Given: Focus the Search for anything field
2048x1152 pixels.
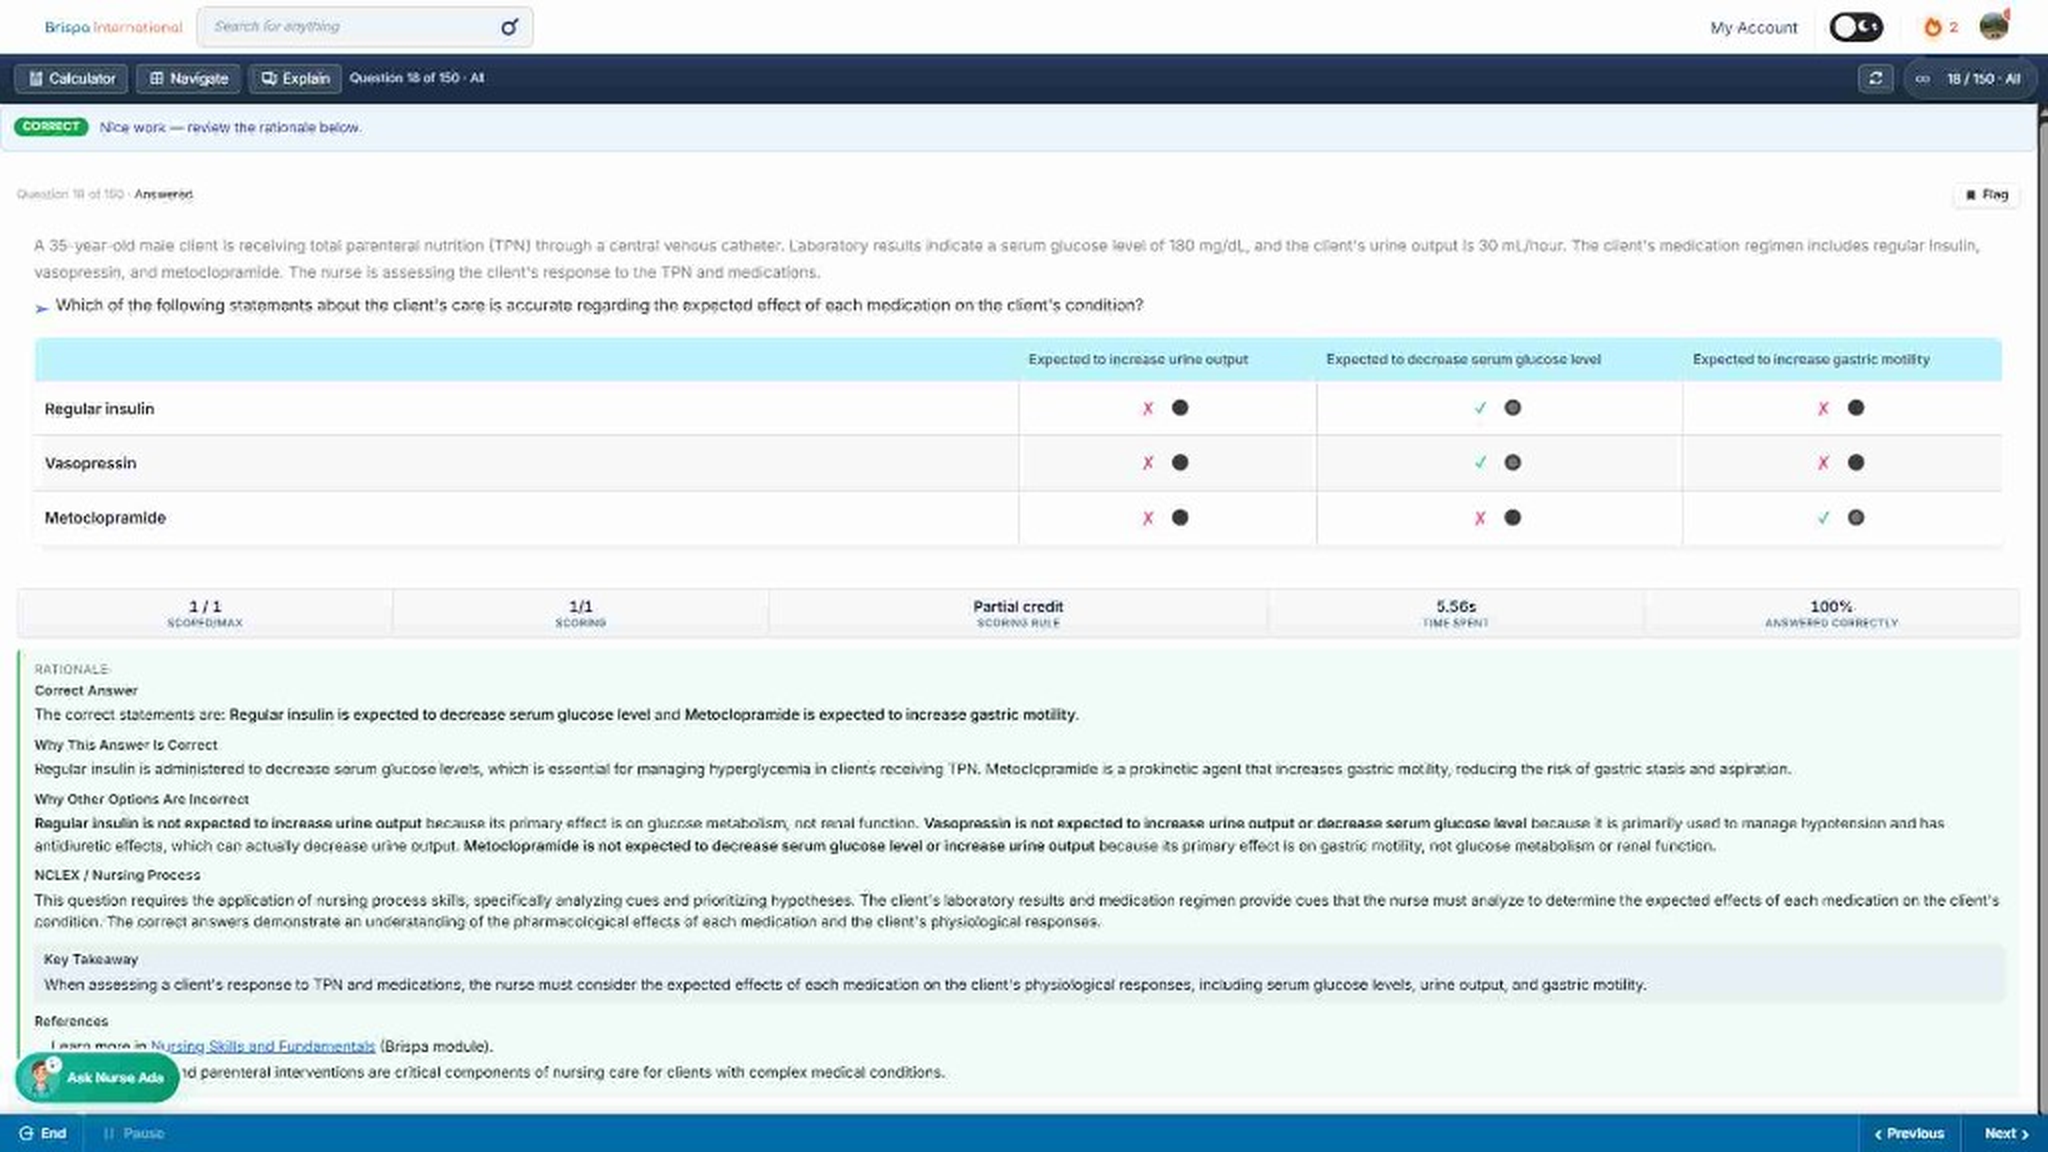Looking at the screenshot, I should point(365,27).
